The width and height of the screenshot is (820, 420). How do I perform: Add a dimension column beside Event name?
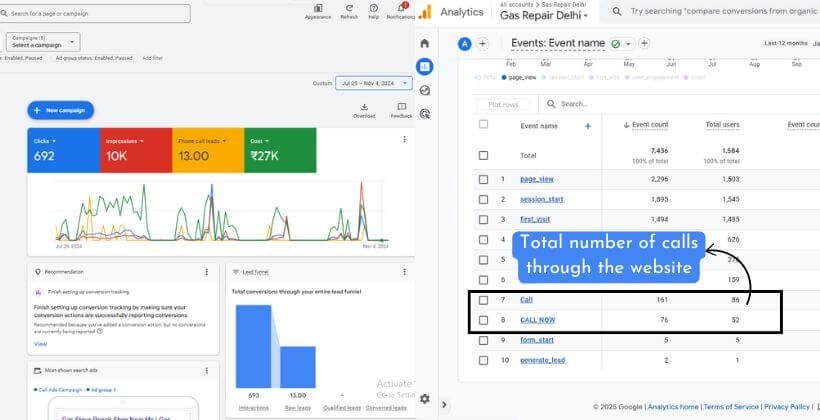click(x=588, y=126)
